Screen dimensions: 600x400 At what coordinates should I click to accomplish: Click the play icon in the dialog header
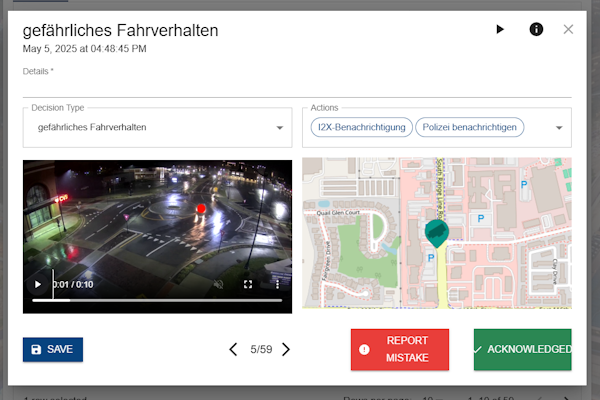click(x=500, y=29)
